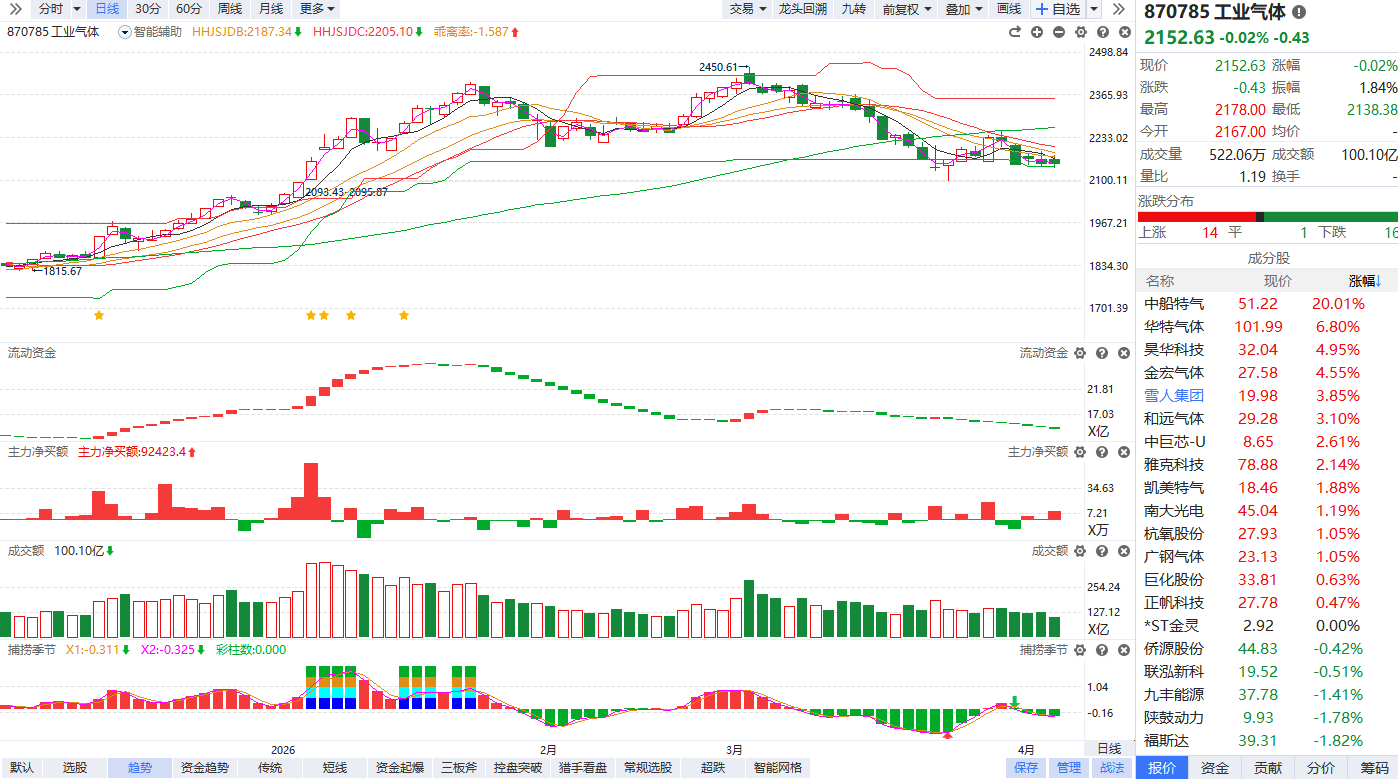Click the plus icon in the chart toolbar
Screen dimensions: 1398x779
pos(1037,32)
